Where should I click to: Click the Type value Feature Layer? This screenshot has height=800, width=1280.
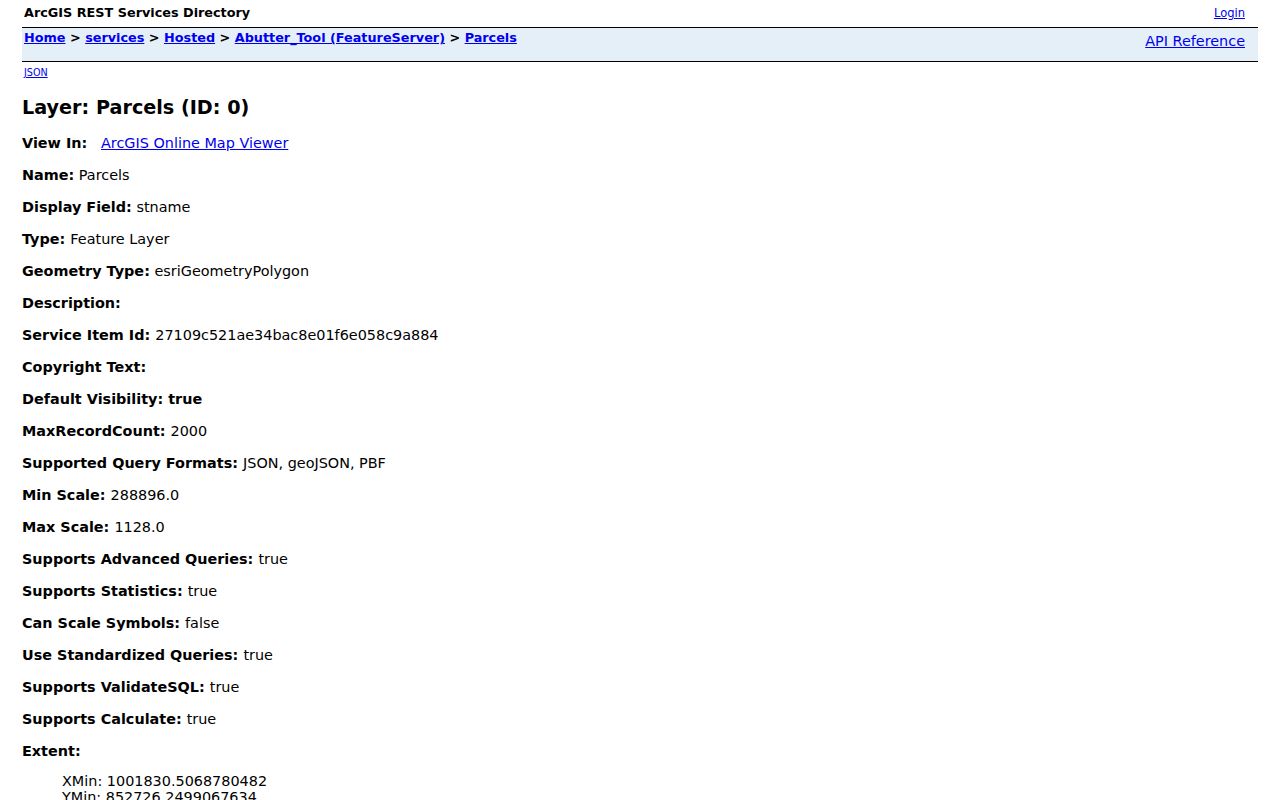pos(120,239)
